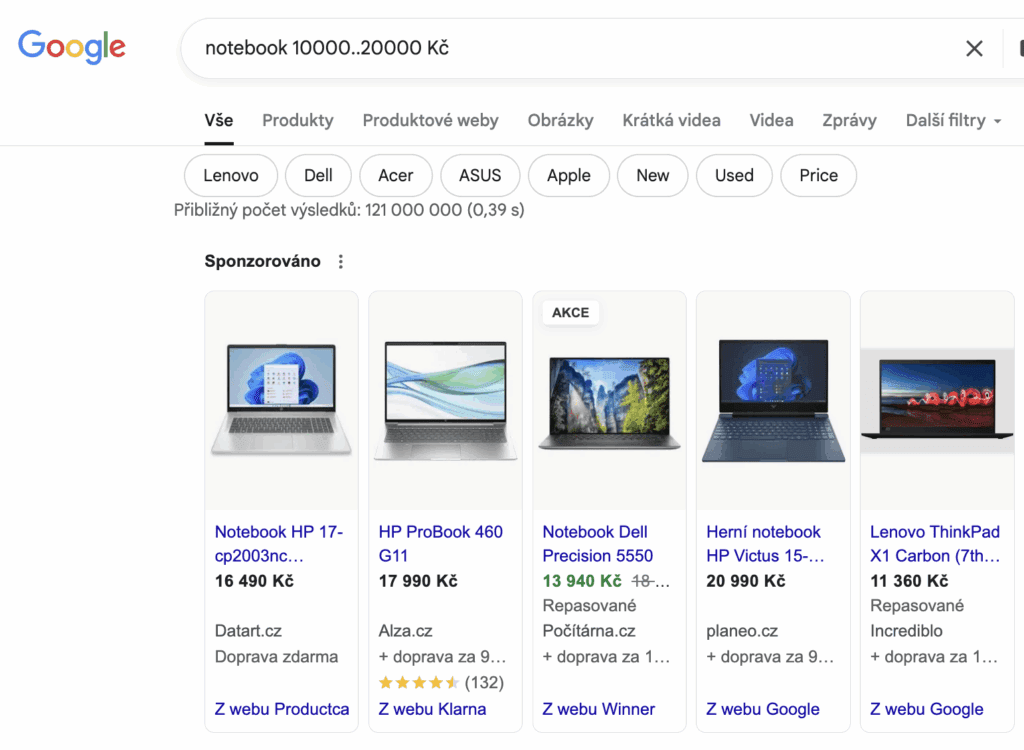Click the Sponzorováno label
The height and width of the screenshot is (750, 1024).
[x=263, y=261]
